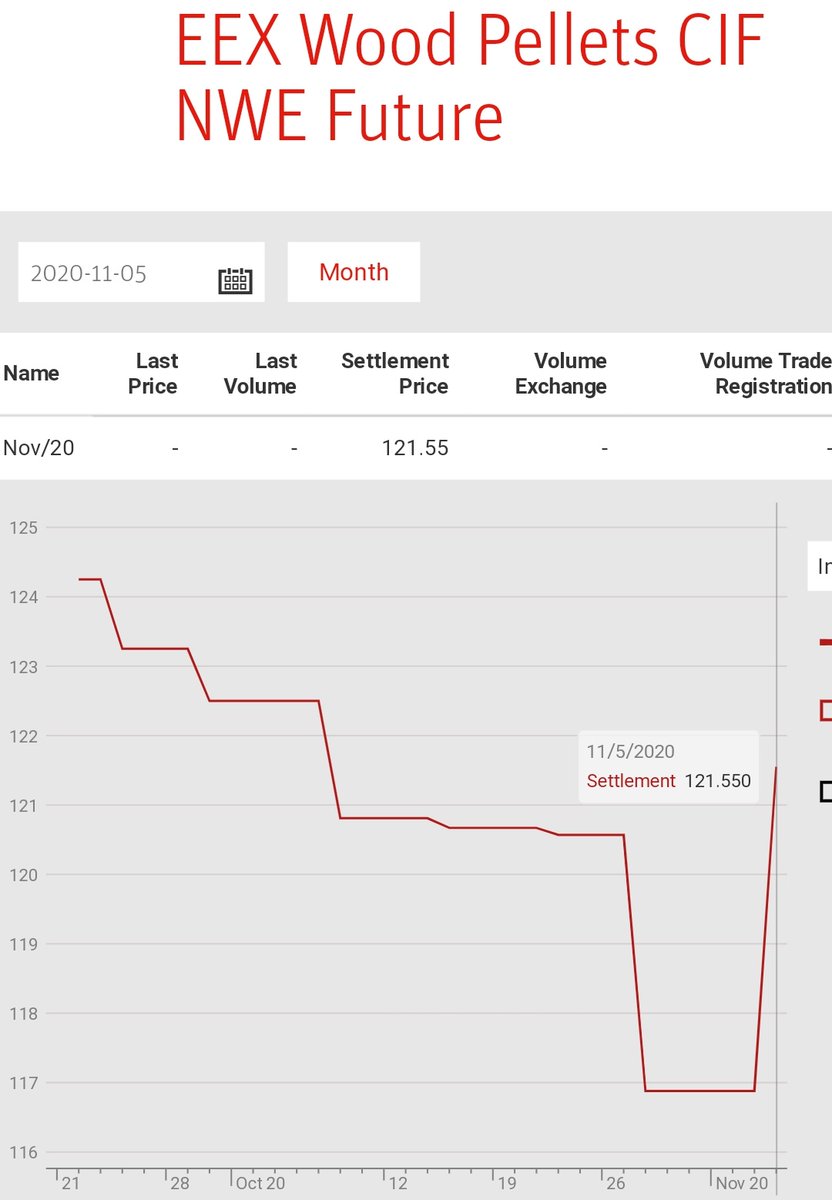Select the 11/5/2020 settlement tooltip
This screenshot has height=1200, width=832.
point(668,766)
